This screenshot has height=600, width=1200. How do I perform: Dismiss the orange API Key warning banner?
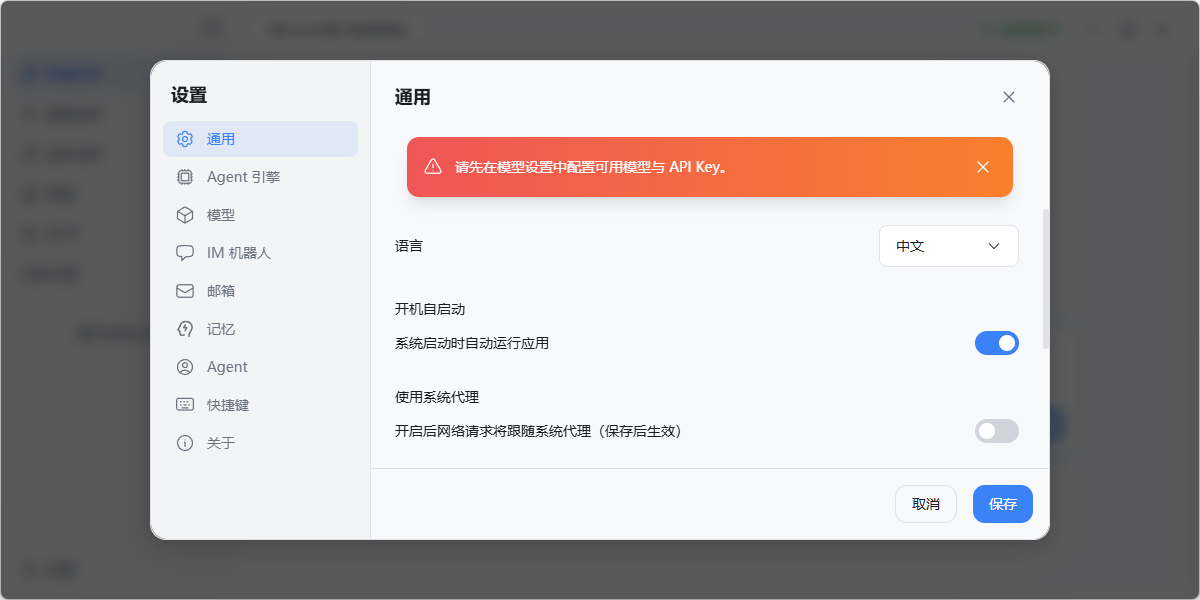[x=983, y=167]
